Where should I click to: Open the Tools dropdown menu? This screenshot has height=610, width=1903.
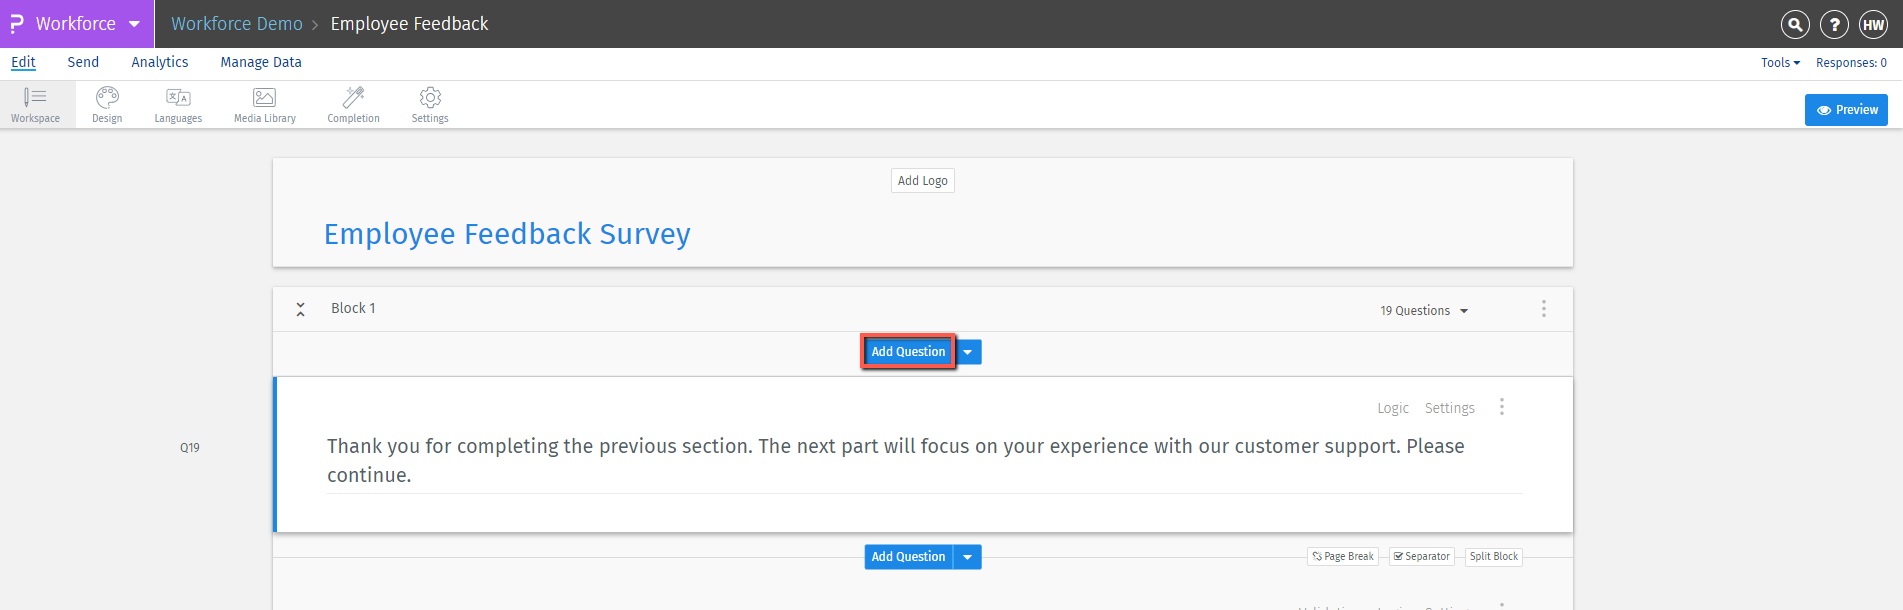coord(1780,62)
